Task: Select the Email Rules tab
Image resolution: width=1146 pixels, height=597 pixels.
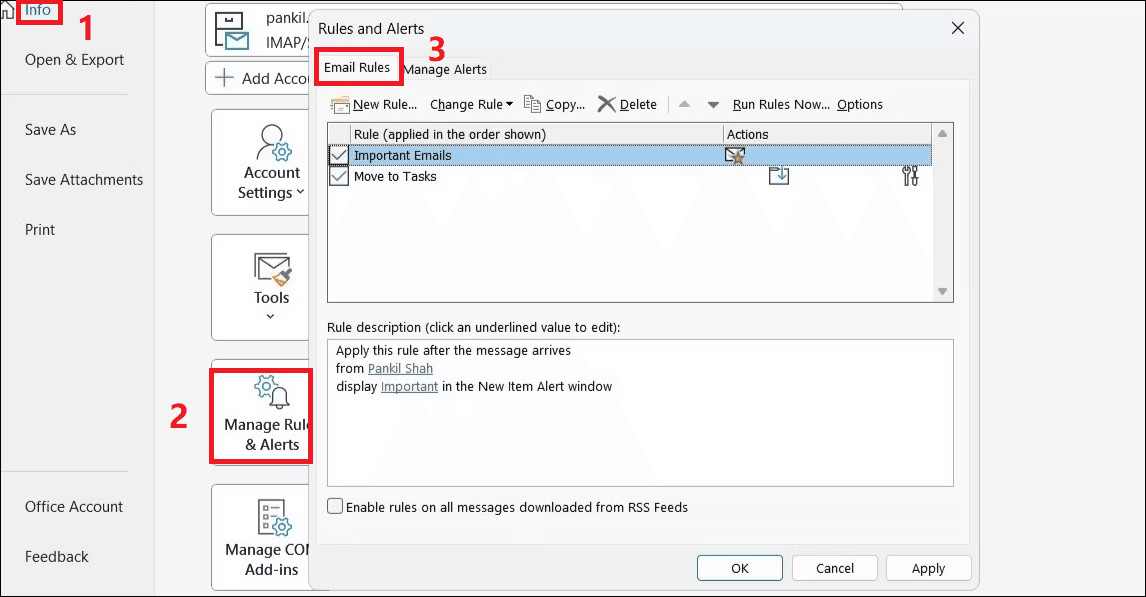Action: coord(358,66)
